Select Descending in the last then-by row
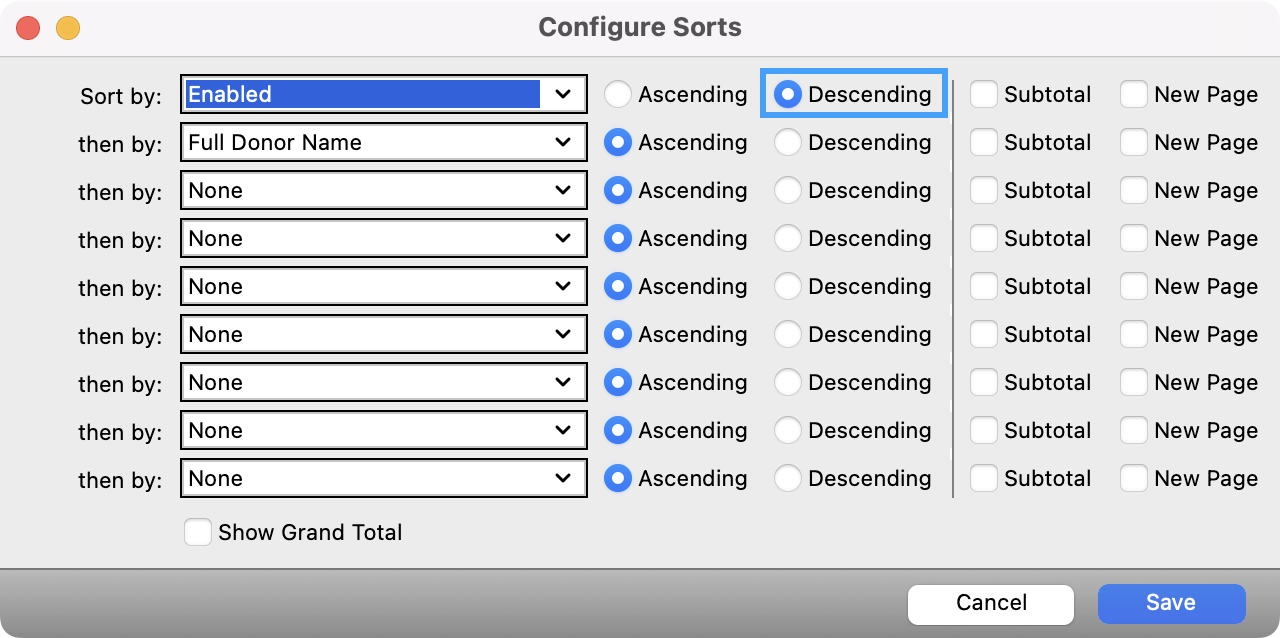Screen dimensions: 1280x638 [x=788, y=478]
